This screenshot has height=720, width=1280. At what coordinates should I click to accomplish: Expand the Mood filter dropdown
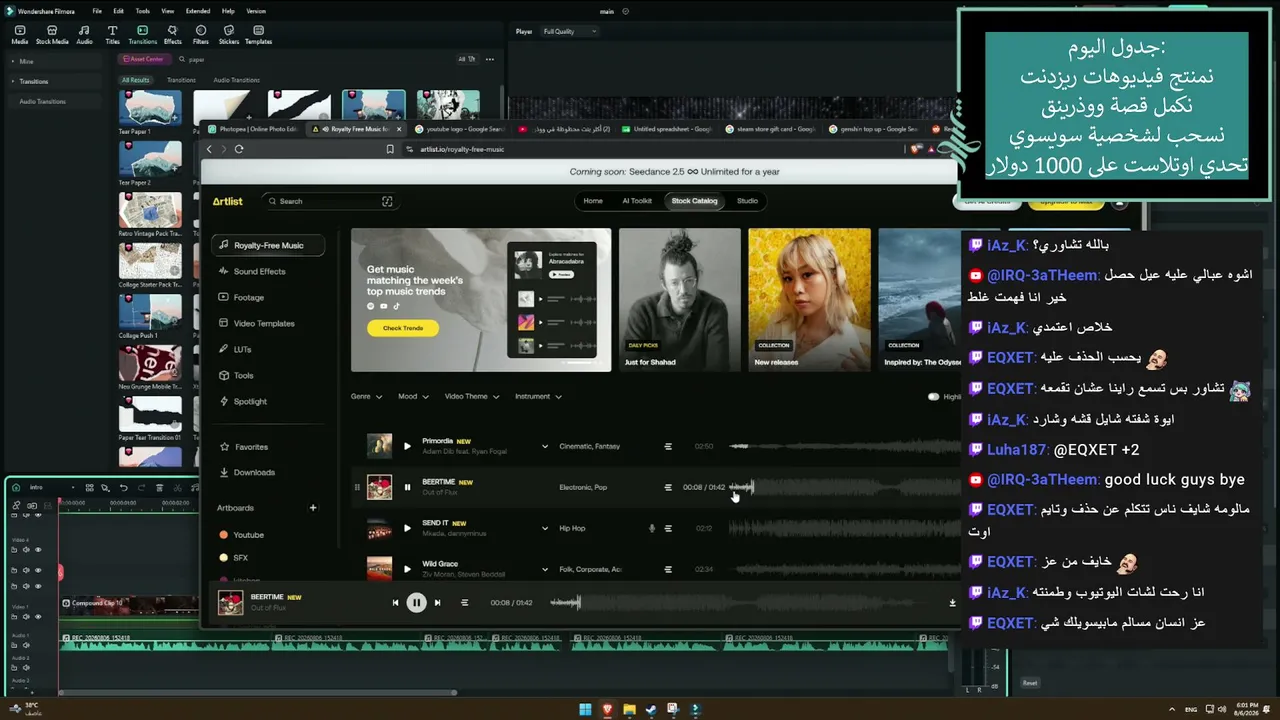(x=413, y=396)
